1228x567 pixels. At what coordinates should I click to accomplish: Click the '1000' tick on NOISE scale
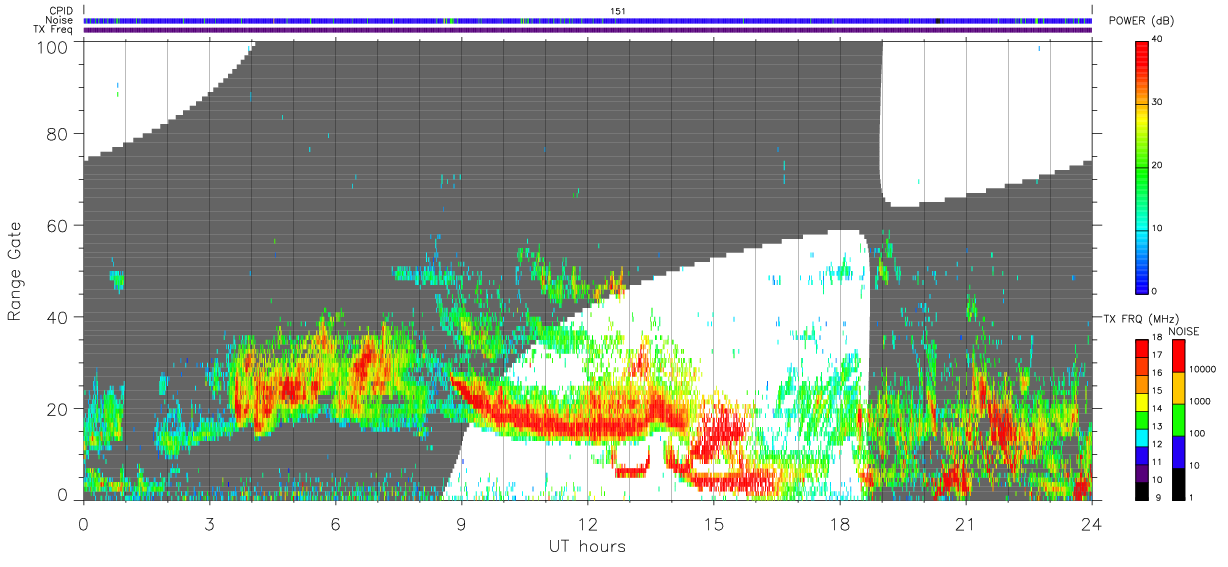click(1202, 400)
